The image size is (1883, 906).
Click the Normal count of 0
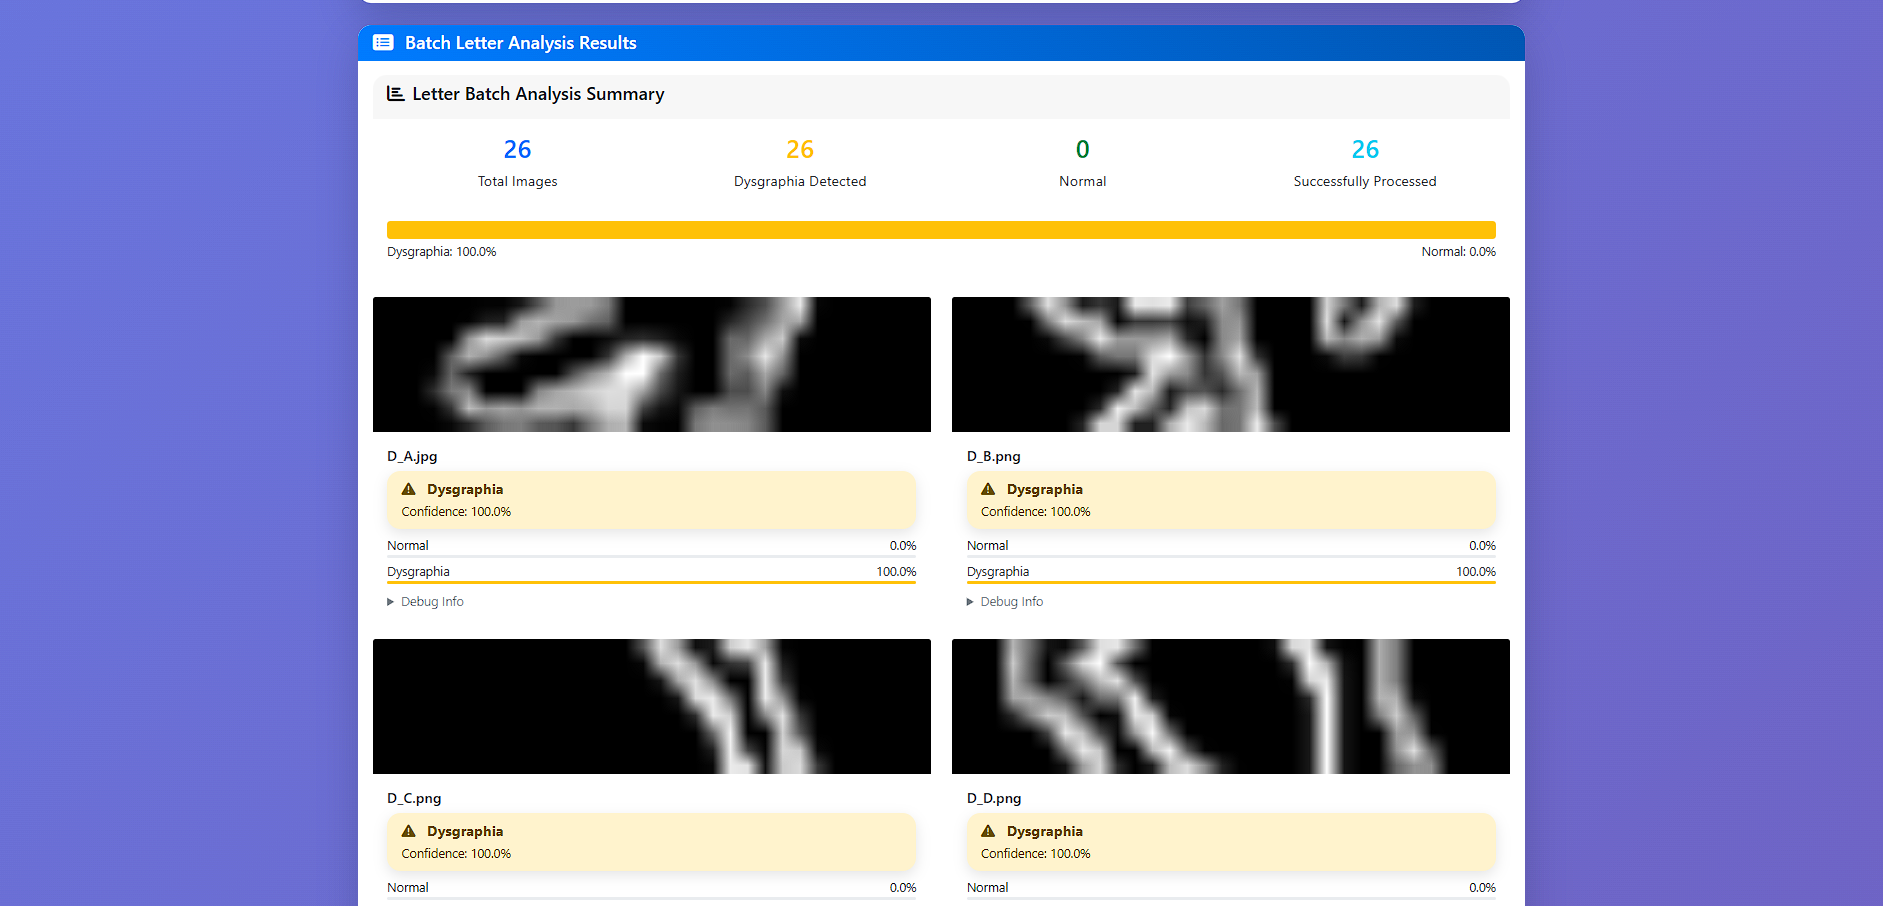[x=1082, y=149]
